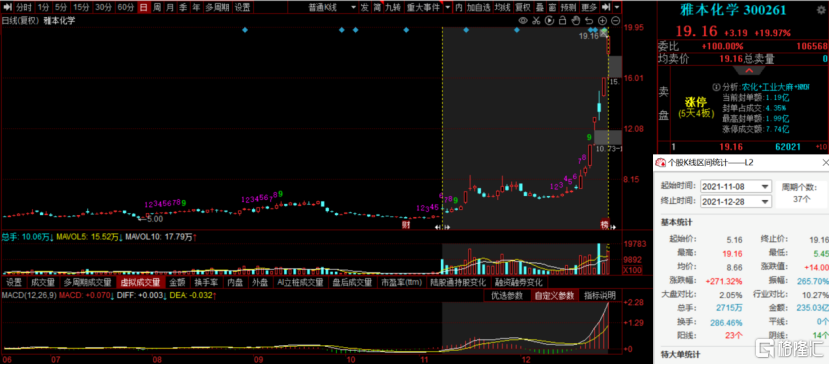Activate the hand pan tool
Image resolution: width=830 pixels, height=365 pixels.
pyautogui.click(x=576, y=21)
